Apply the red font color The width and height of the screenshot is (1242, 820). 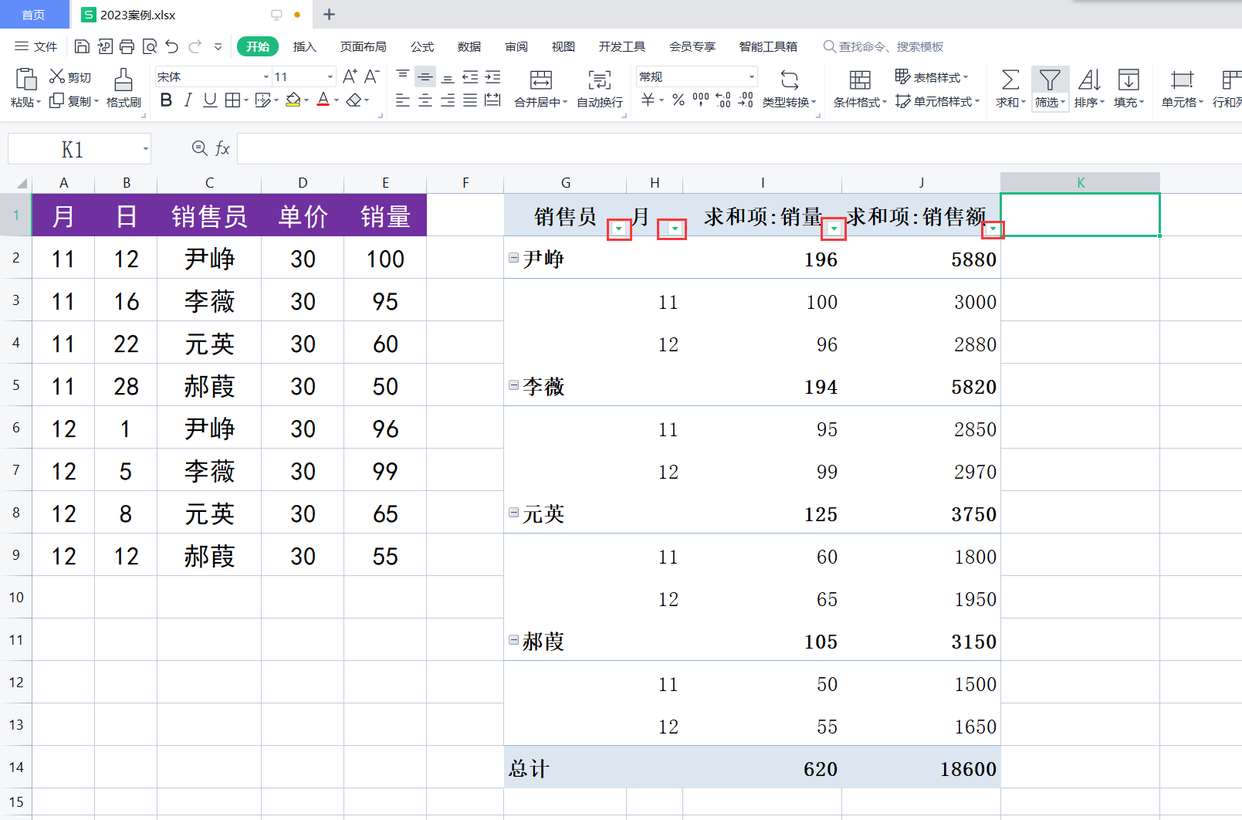pyautogui.click(x=323, y=100)
